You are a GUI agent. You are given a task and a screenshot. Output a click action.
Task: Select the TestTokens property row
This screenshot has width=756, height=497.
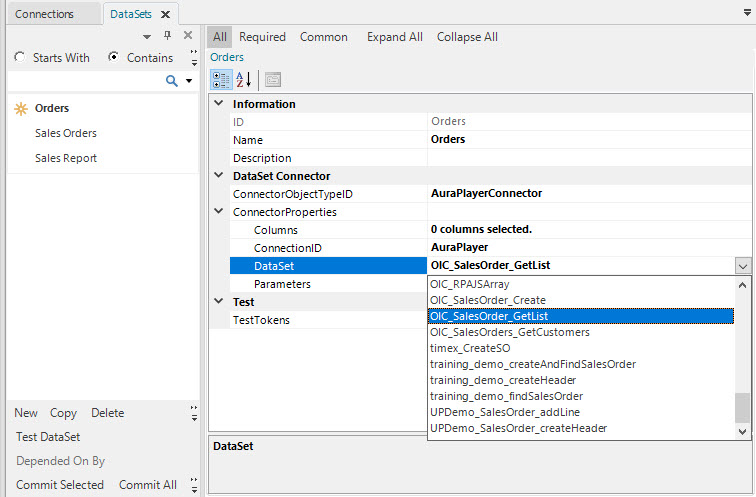click(328, 320)
